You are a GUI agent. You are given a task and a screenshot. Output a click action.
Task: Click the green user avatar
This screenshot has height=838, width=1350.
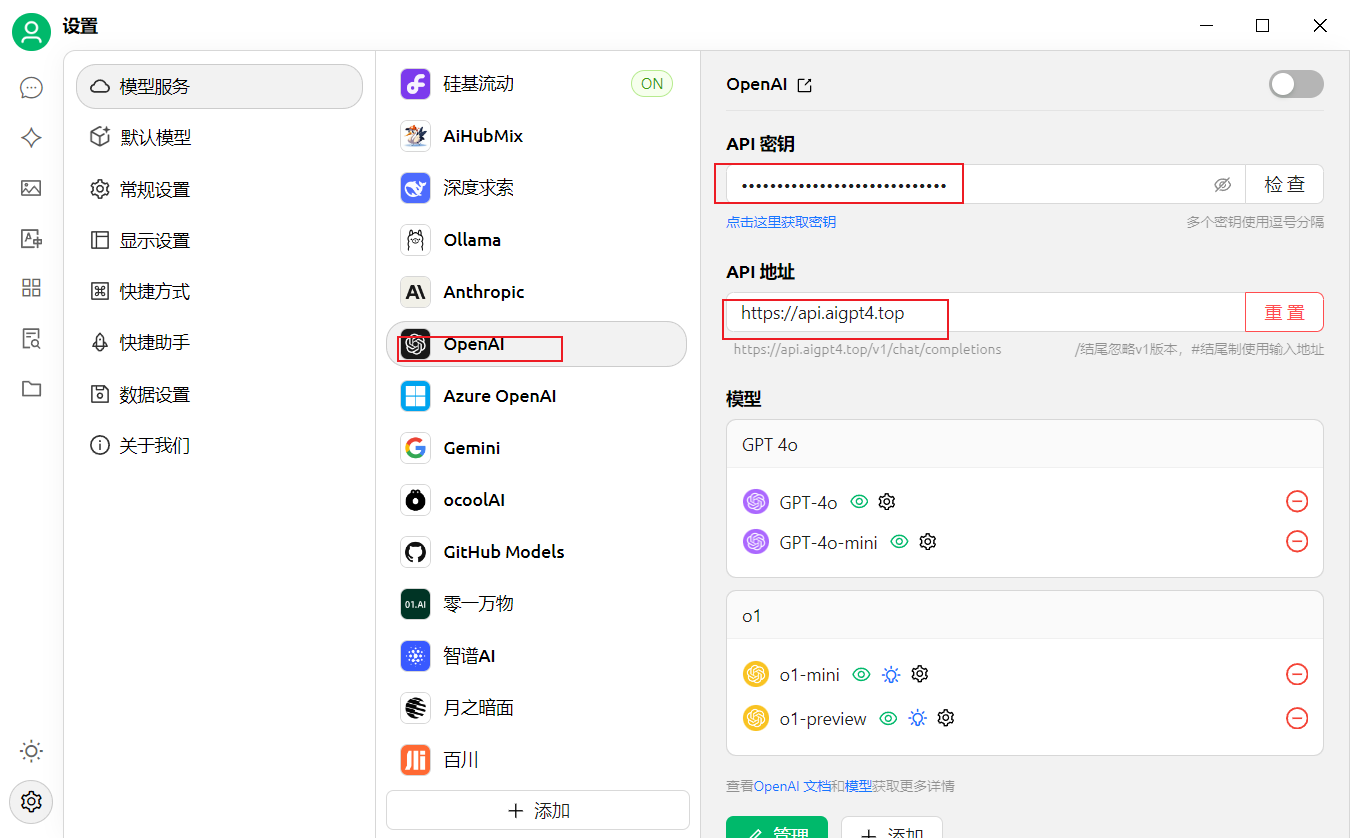click(x=31, y=32)
